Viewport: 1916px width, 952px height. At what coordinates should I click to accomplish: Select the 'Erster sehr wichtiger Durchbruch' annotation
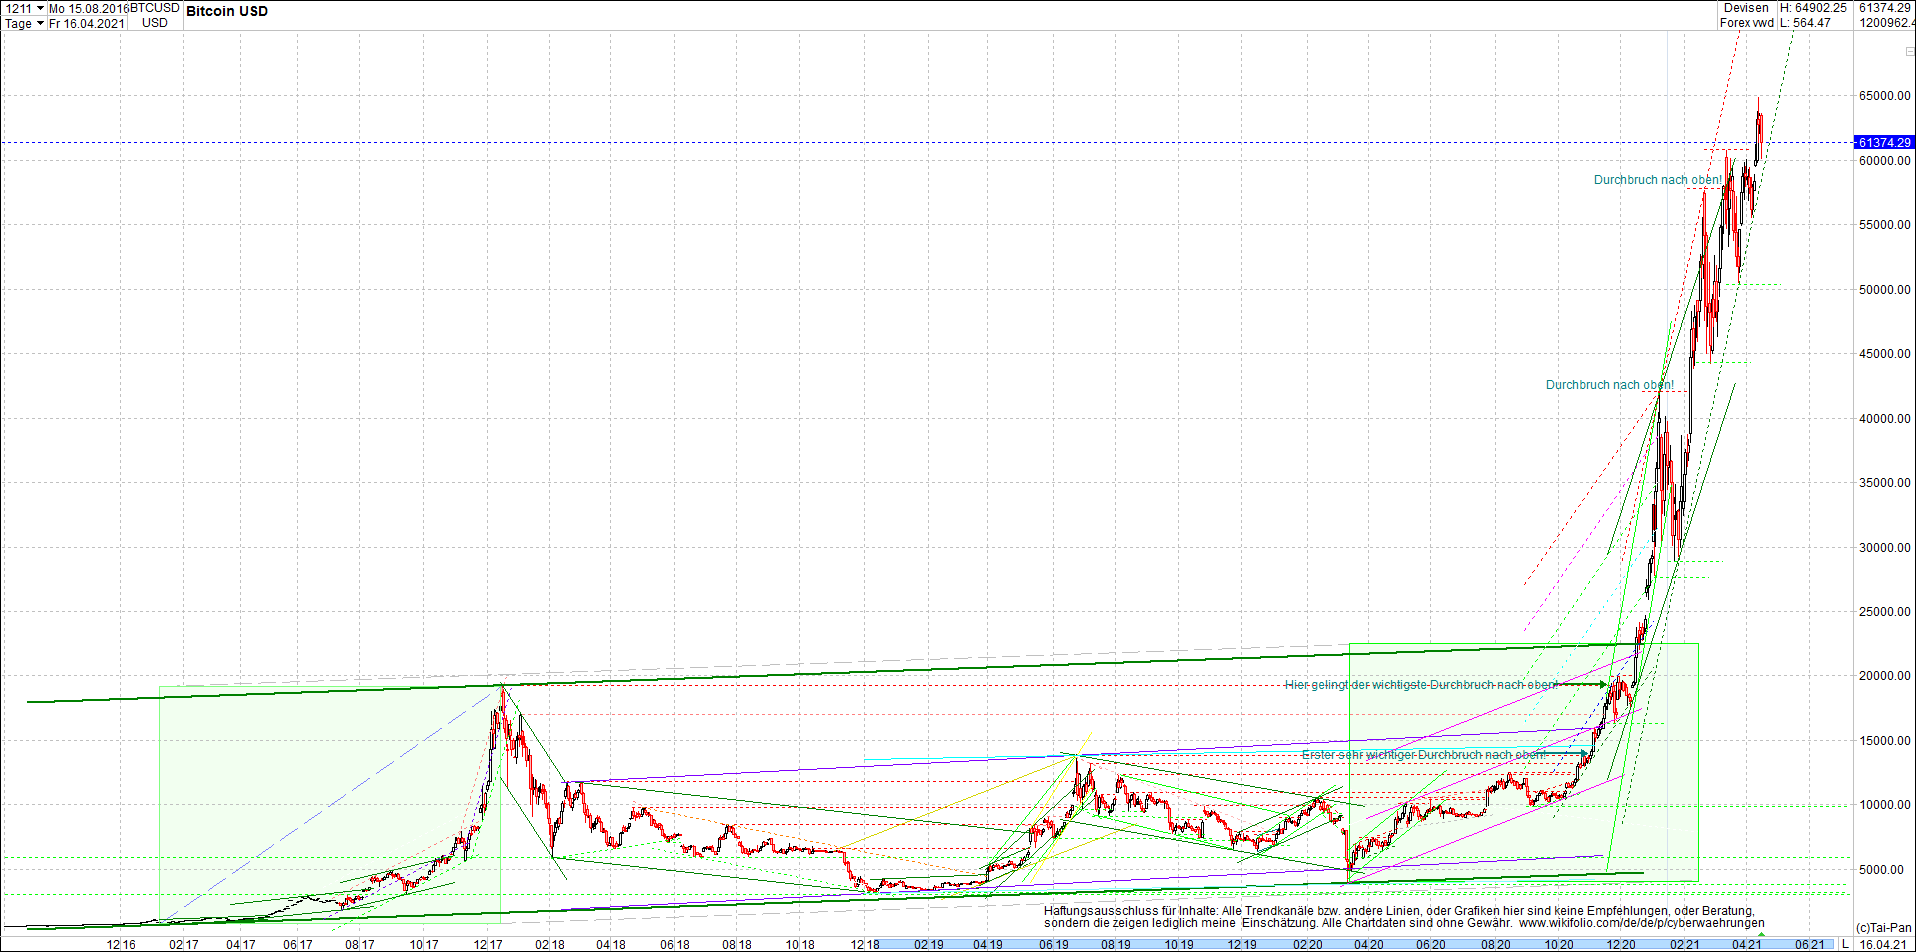coord(1424,755)
